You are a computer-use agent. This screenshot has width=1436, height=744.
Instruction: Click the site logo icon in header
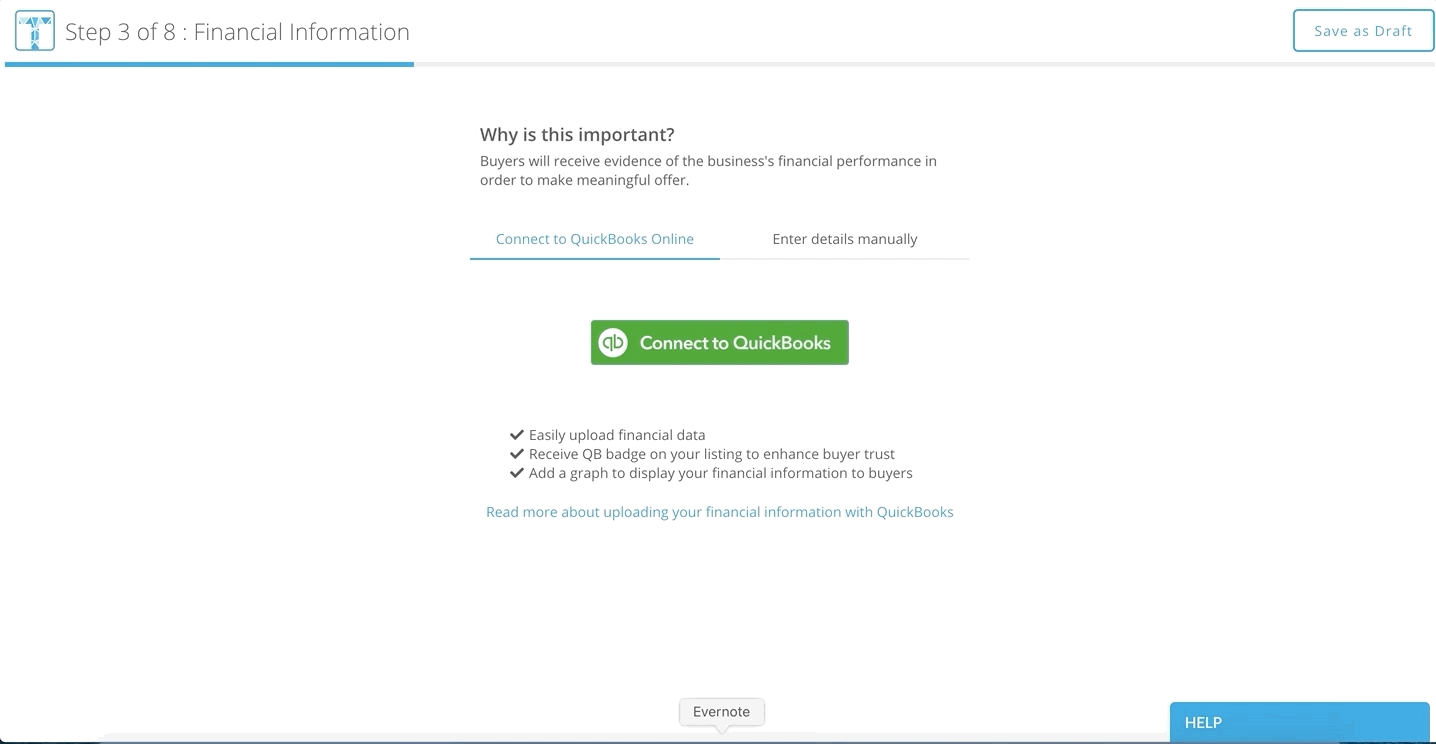35,32
